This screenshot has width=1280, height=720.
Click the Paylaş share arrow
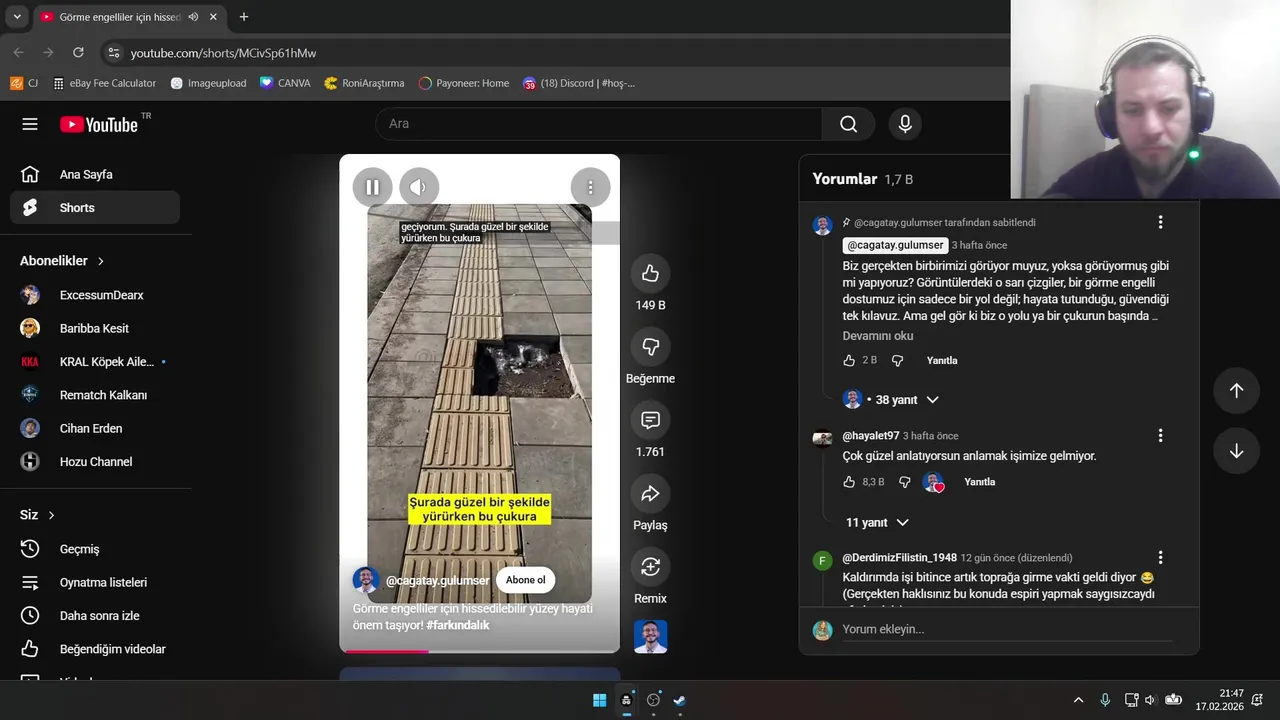tap(650, 493)
